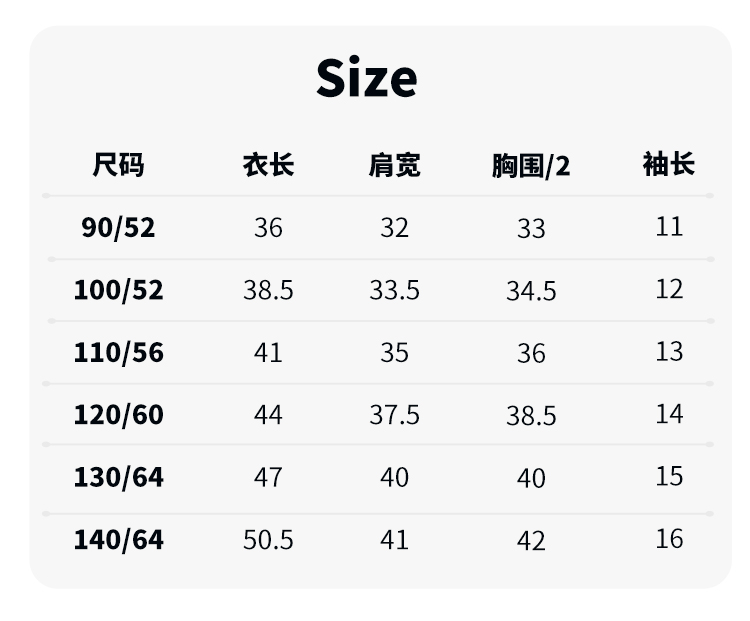Screen dimensions: 750x621
Task: Click the sleeve length value 11
Action: click(669, 227)
